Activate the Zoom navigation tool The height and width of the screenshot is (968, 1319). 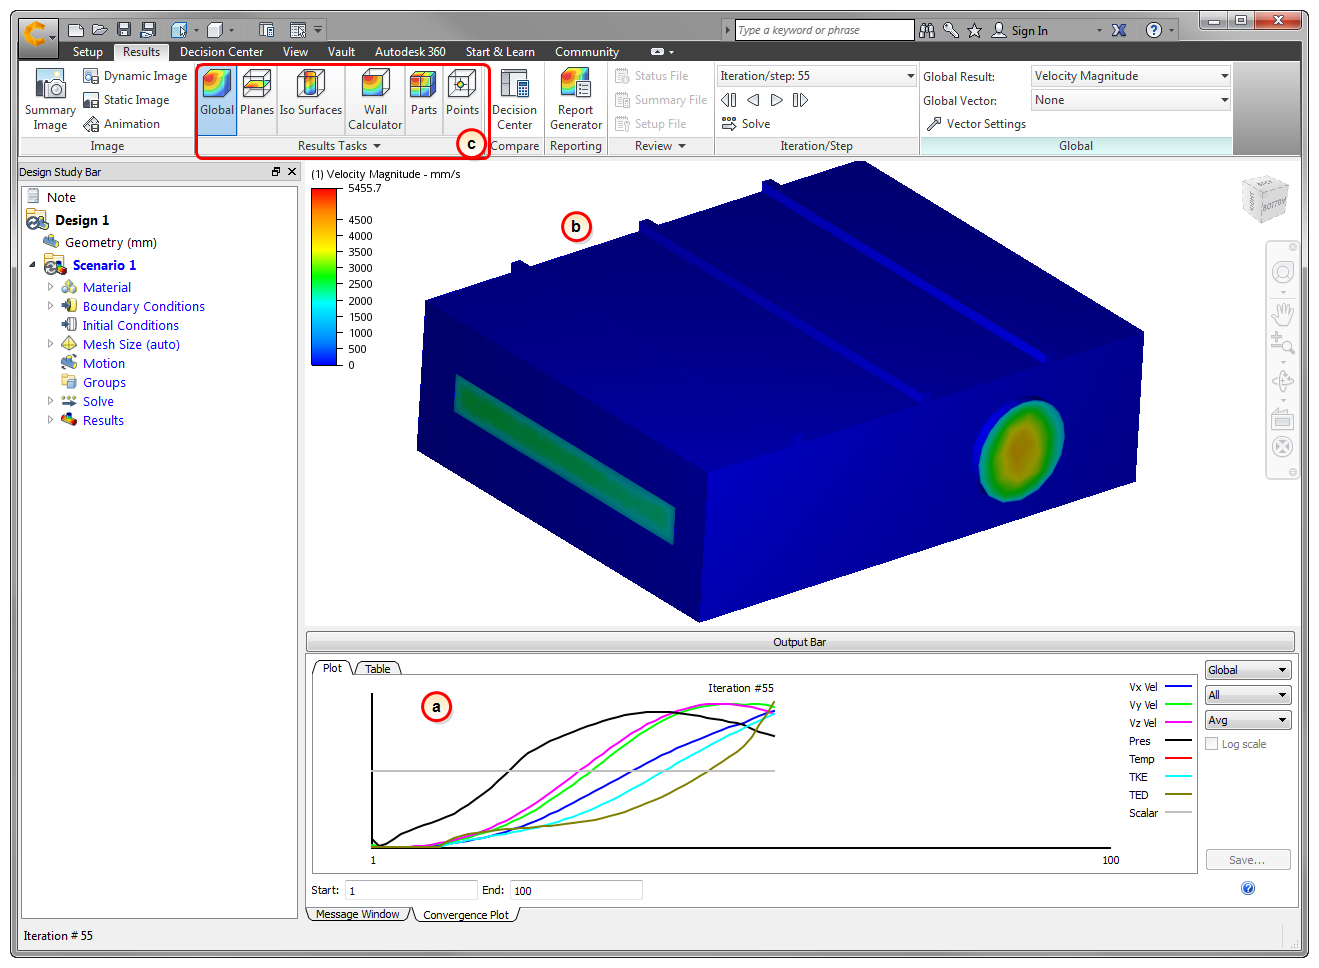tap(1282, 344)
